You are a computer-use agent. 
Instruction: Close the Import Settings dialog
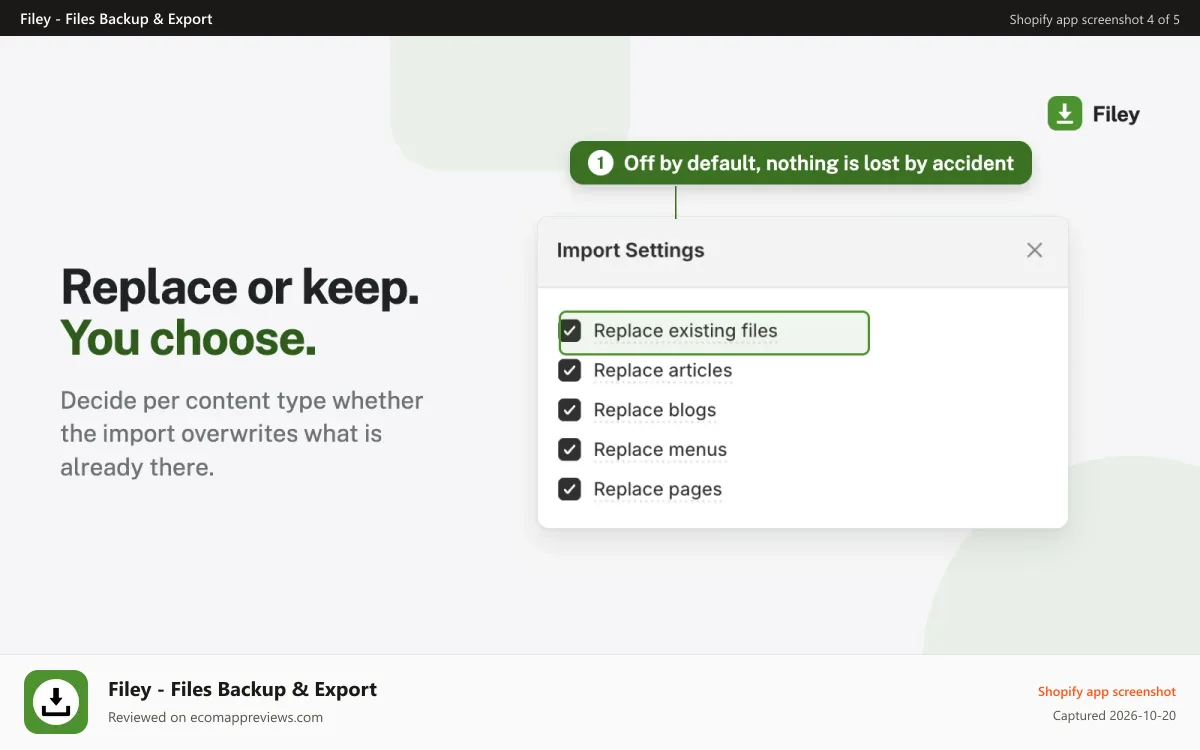pyautogui.click(x=1035, y=250)
